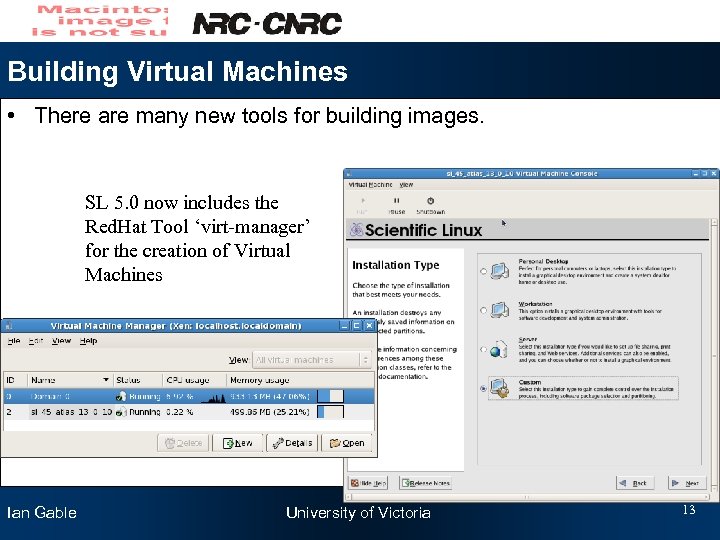Click the Hide Help button in the installer

[x=368, y=483]
